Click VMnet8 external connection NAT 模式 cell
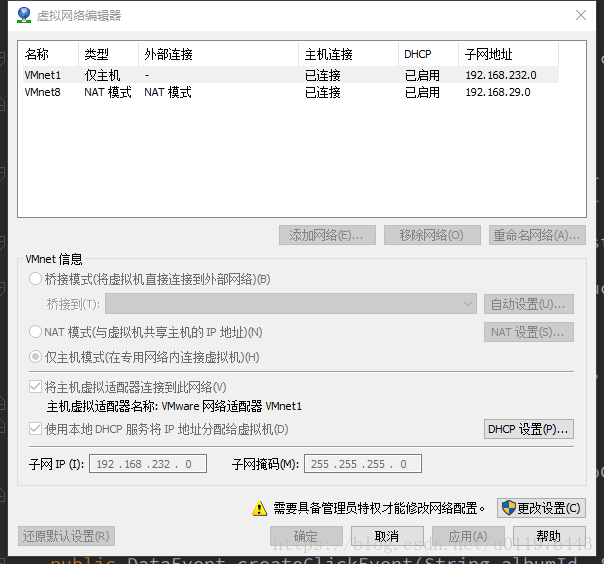Viewport: 604px width, 564px height. click(x=168, y=92)
